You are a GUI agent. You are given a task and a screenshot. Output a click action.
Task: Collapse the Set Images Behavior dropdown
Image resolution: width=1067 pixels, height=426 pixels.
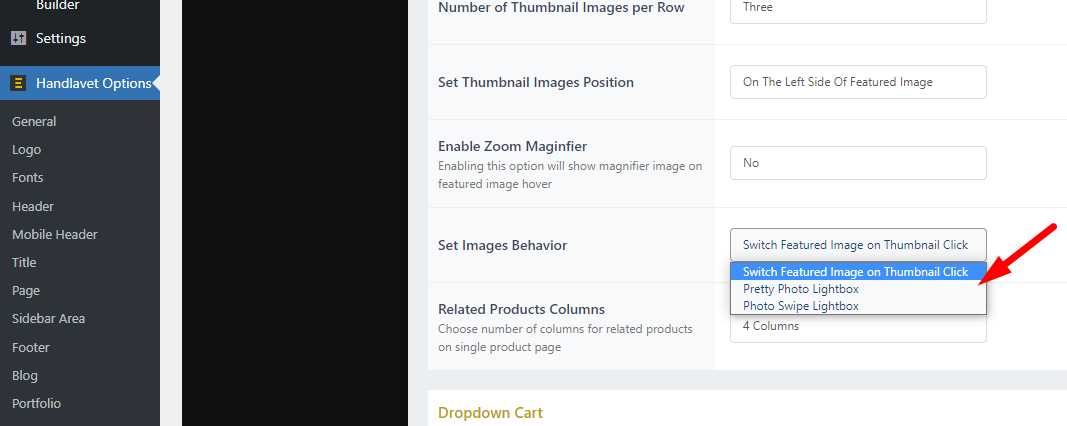pos(858,245)
